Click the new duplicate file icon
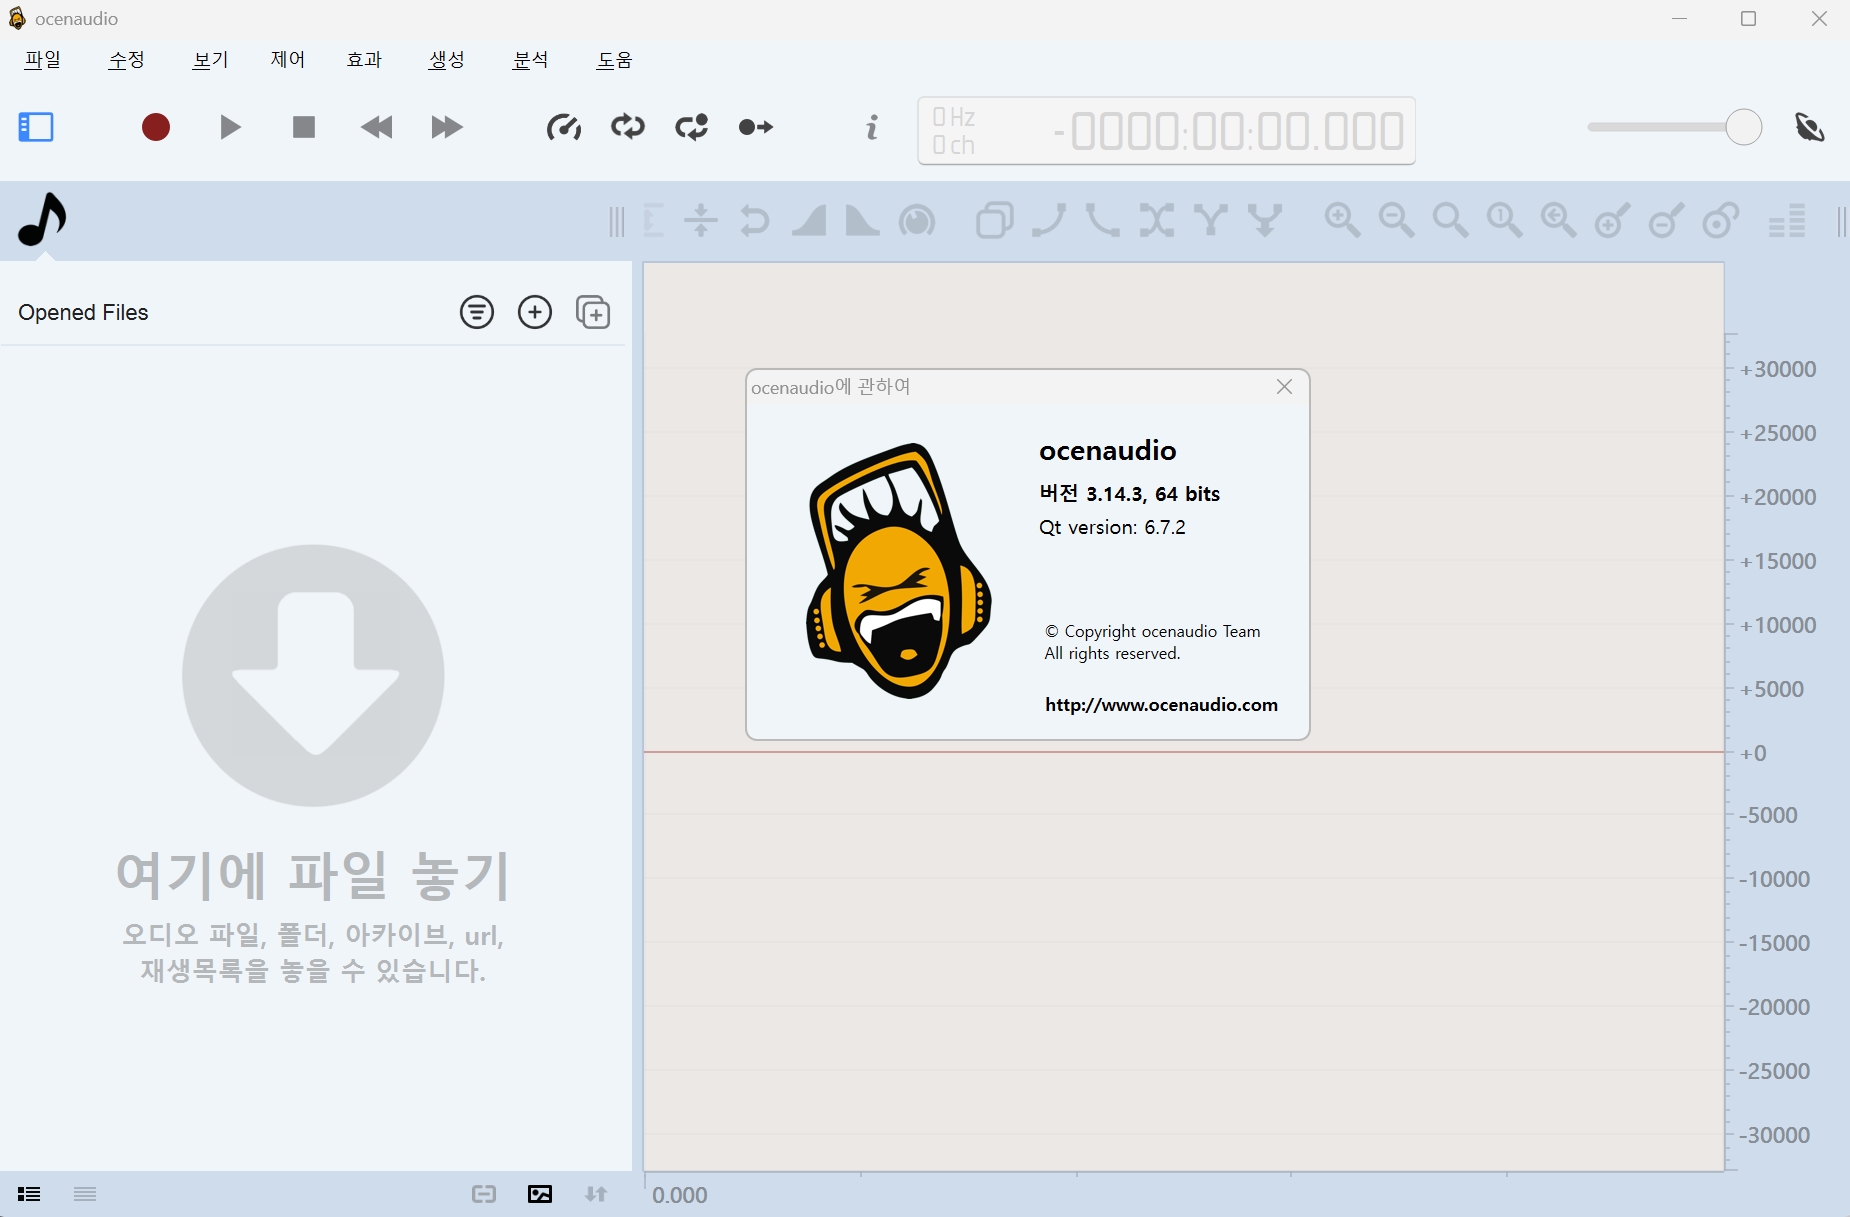 593,312
